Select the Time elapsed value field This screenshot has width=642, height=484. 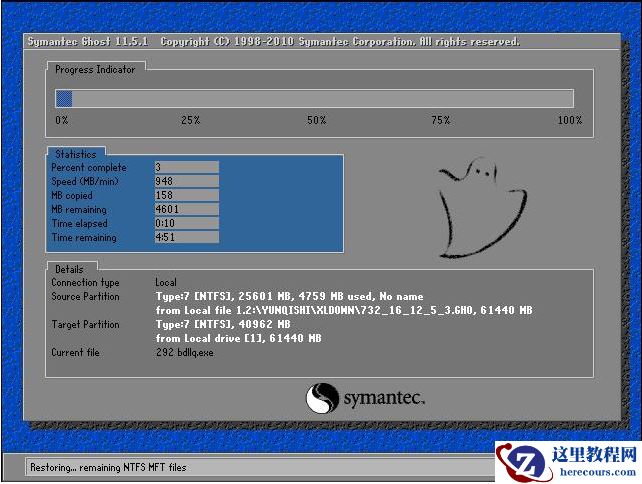[186, 224]
